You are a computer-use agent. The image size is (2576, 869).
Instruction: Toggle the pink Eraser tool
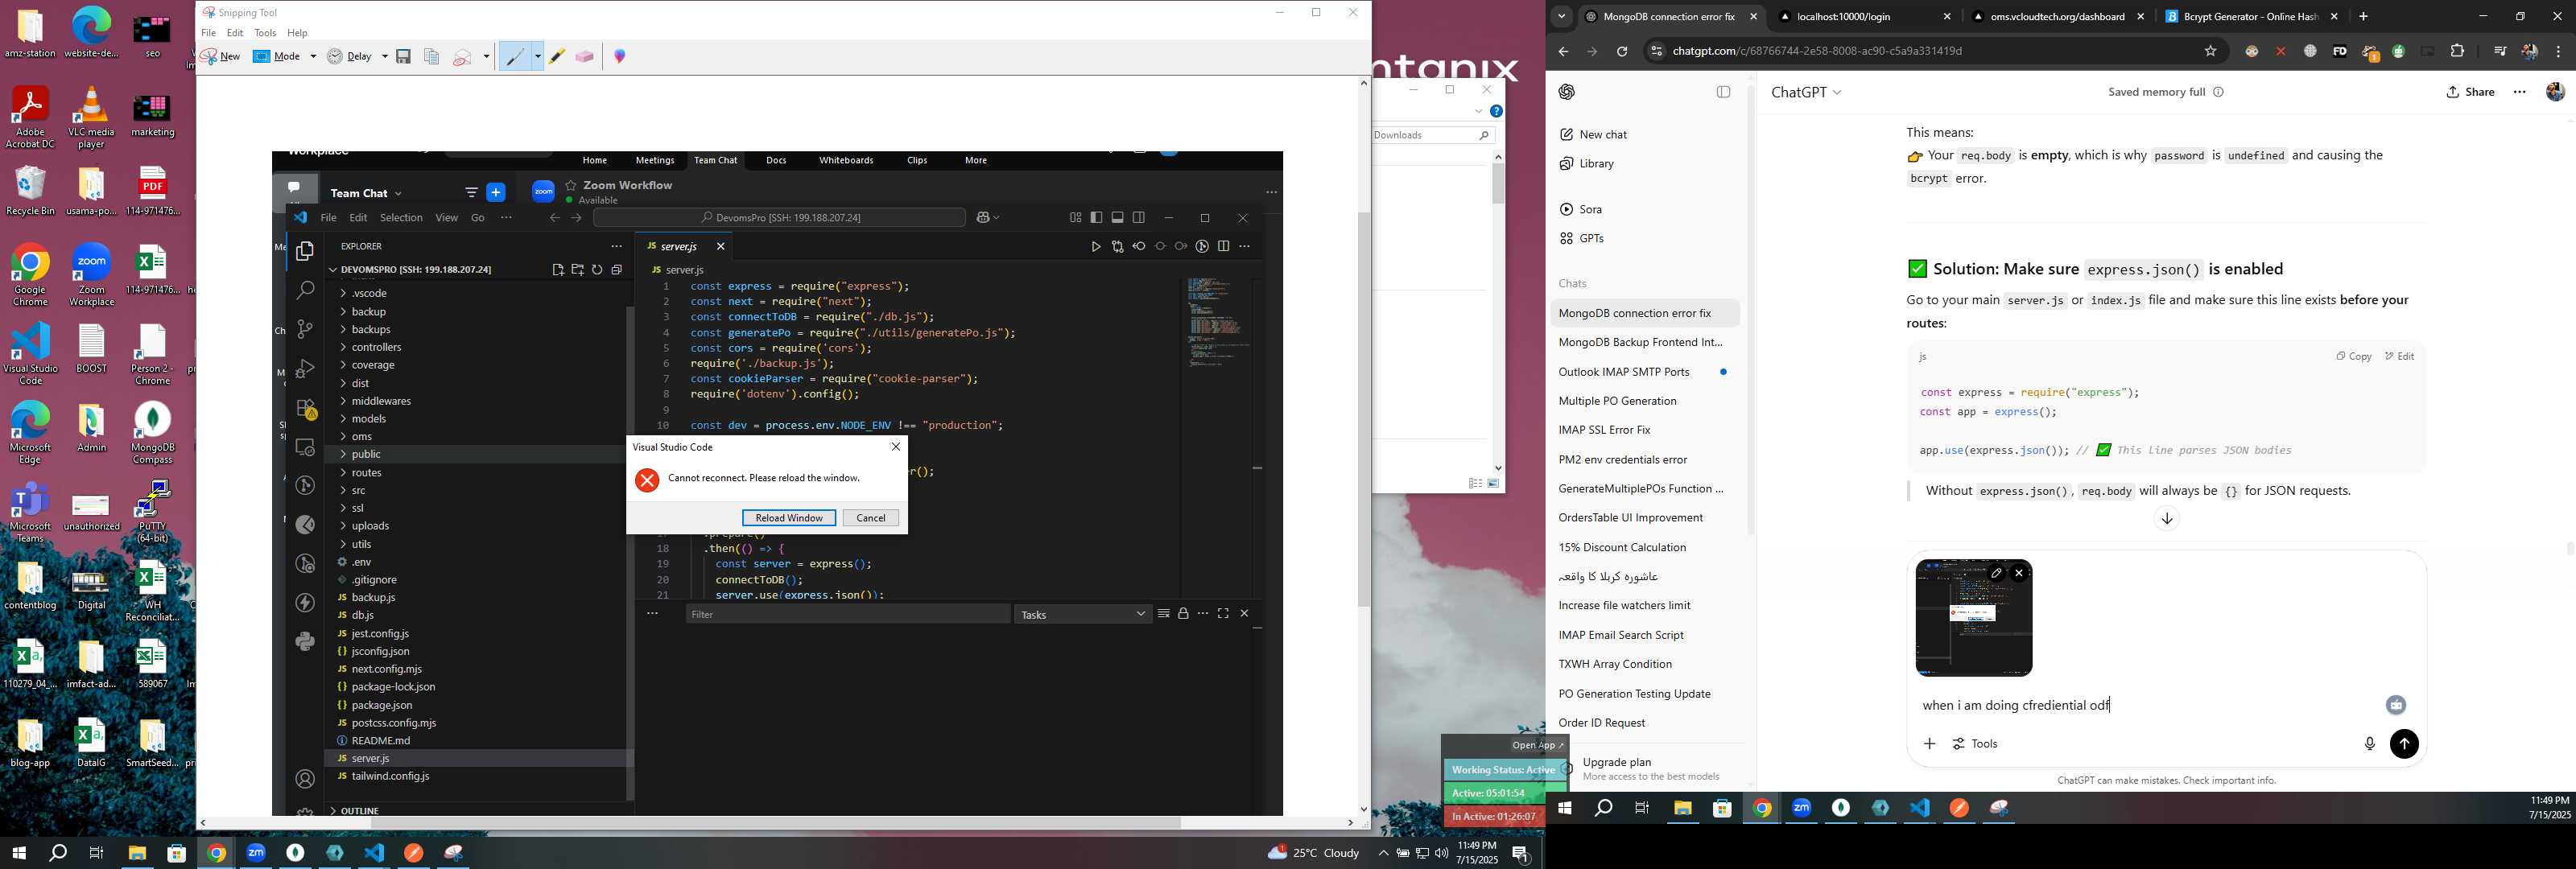pos(585,57)
